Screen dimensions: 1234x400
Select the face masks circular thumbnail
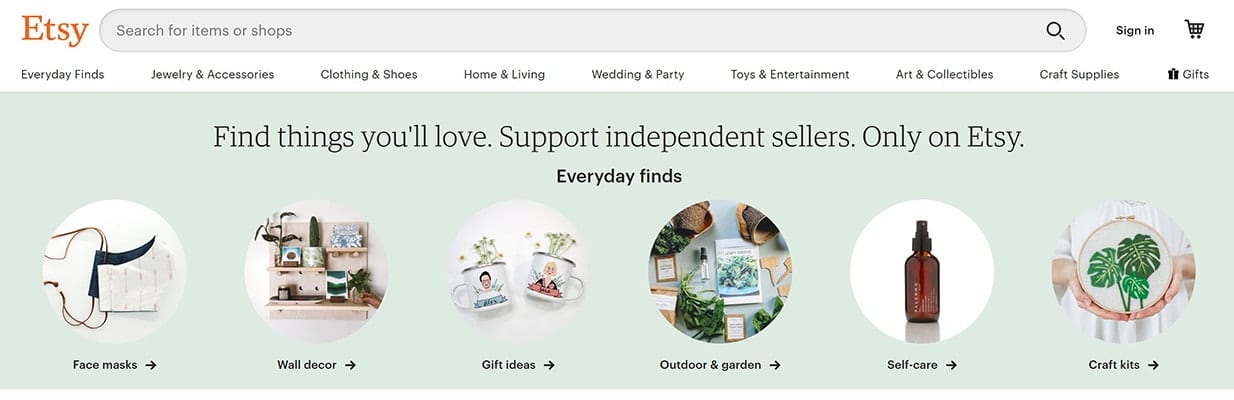point(114,271)
